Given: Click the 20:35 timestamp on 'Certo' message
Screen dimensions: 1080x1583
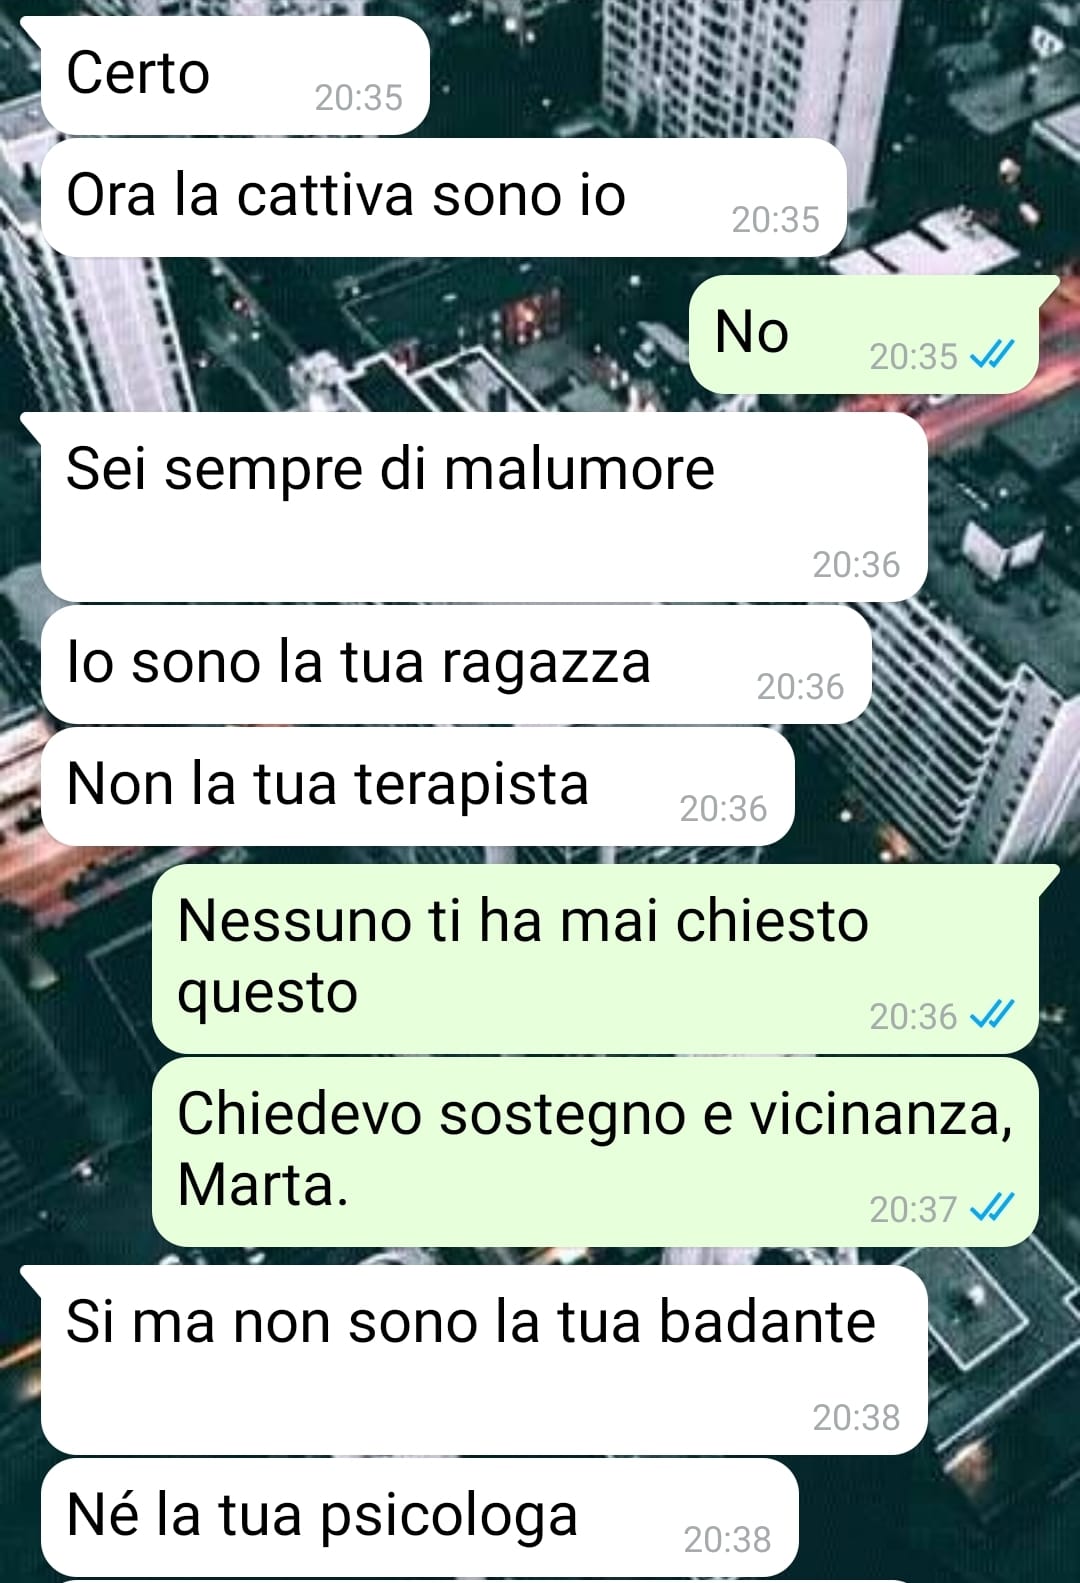Looking at the screenshot, I should 358,98.
